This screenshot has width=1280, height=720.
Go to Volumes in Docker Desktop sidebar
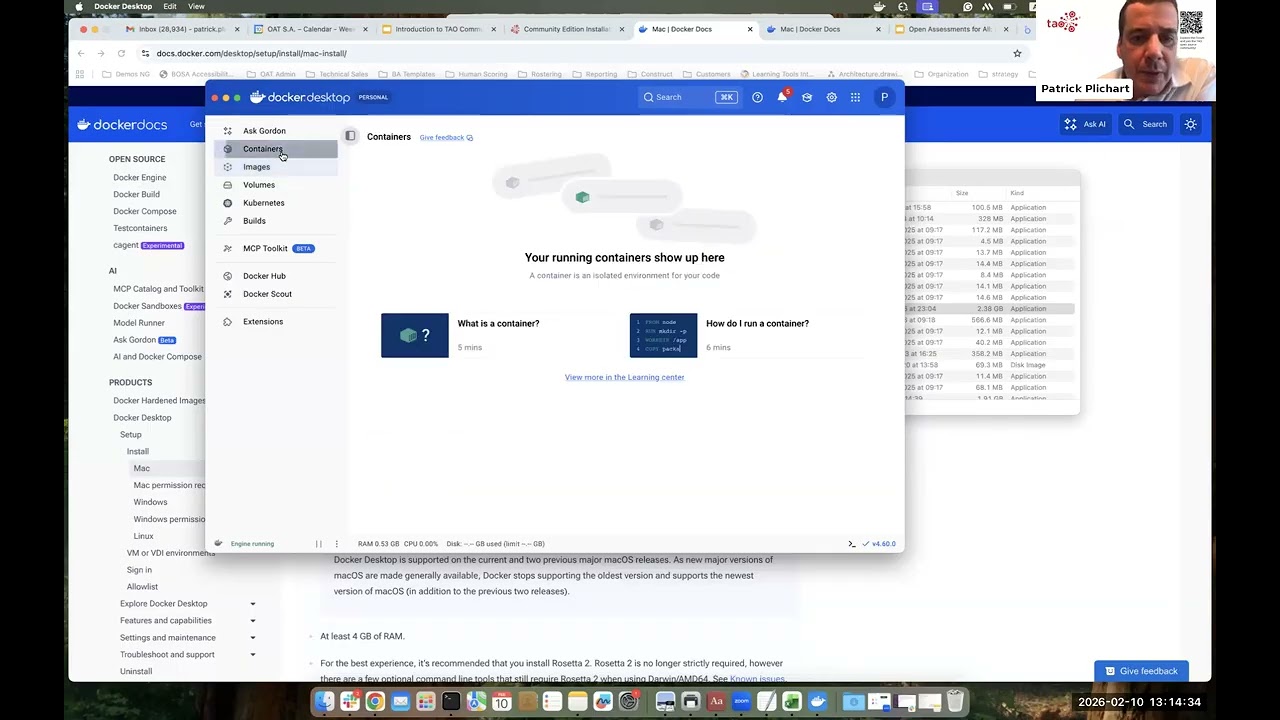[x=258, y=185]
